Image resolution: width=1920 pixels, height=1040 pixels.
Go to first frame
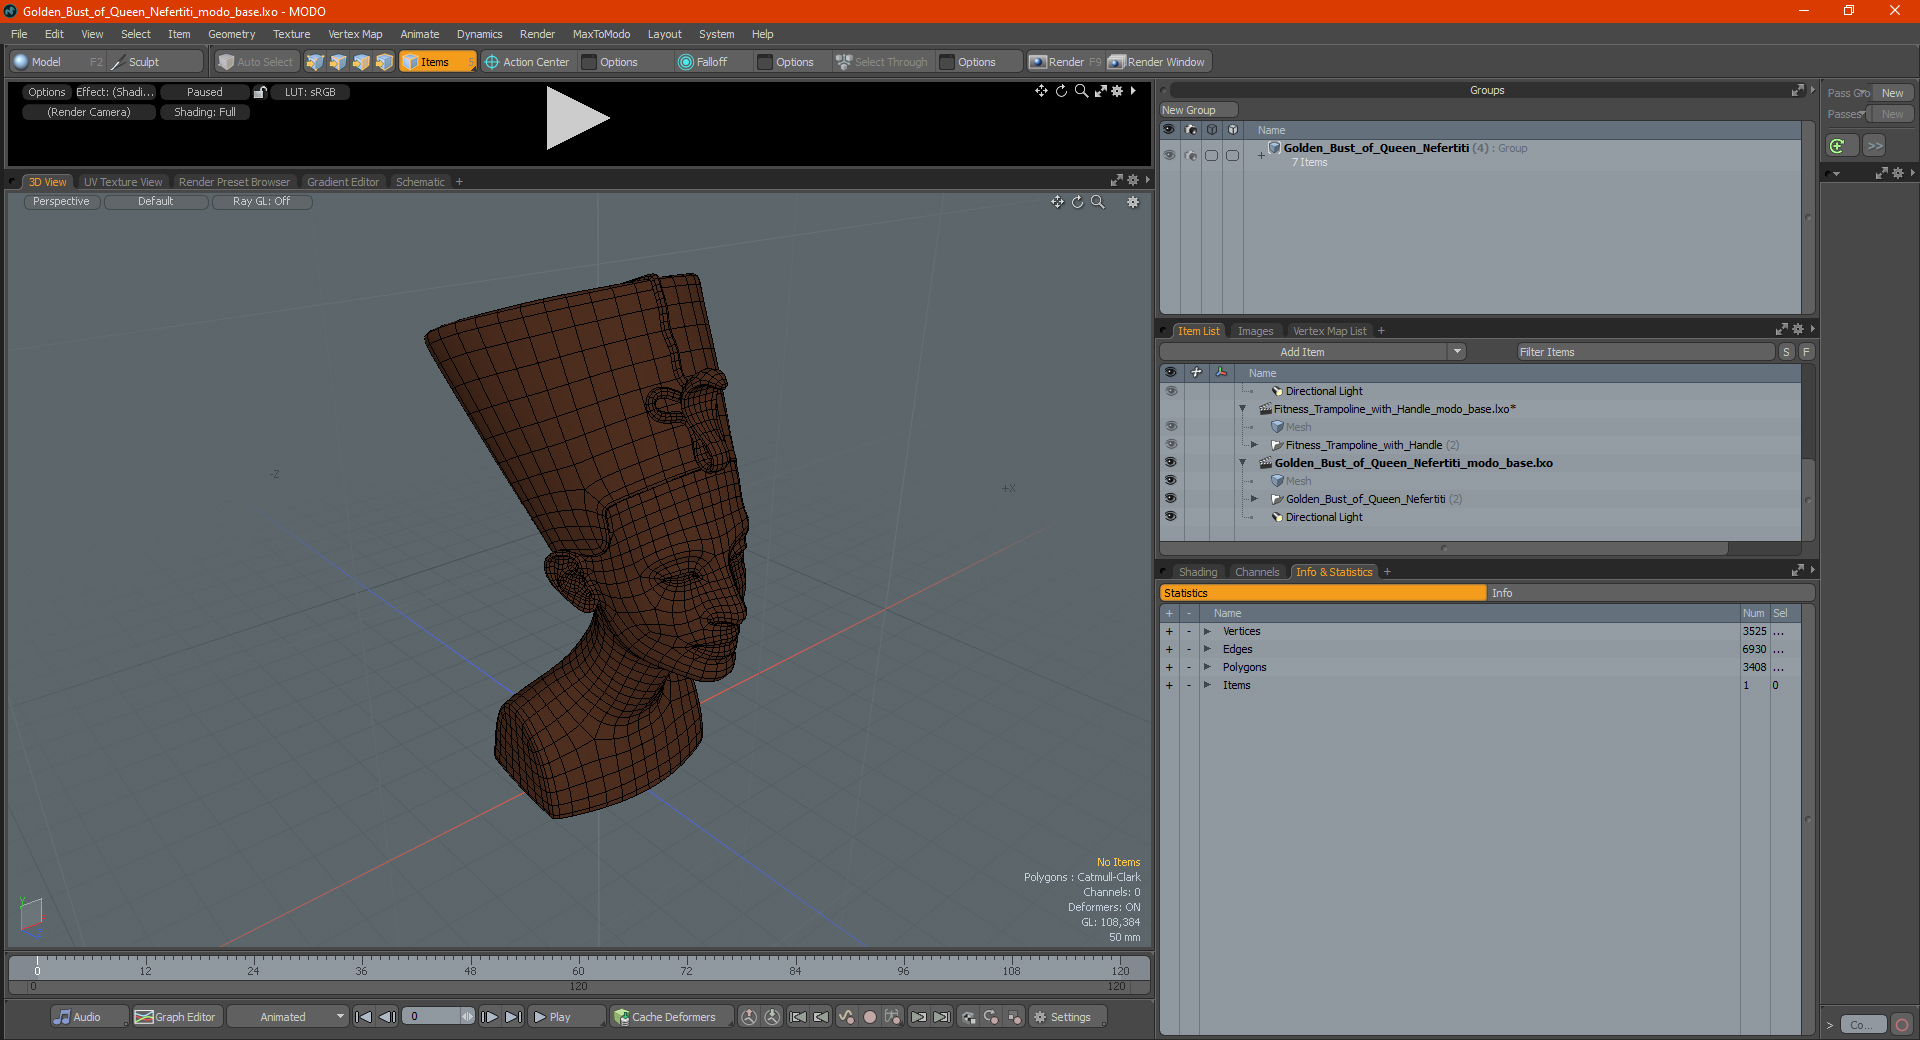364,1017
